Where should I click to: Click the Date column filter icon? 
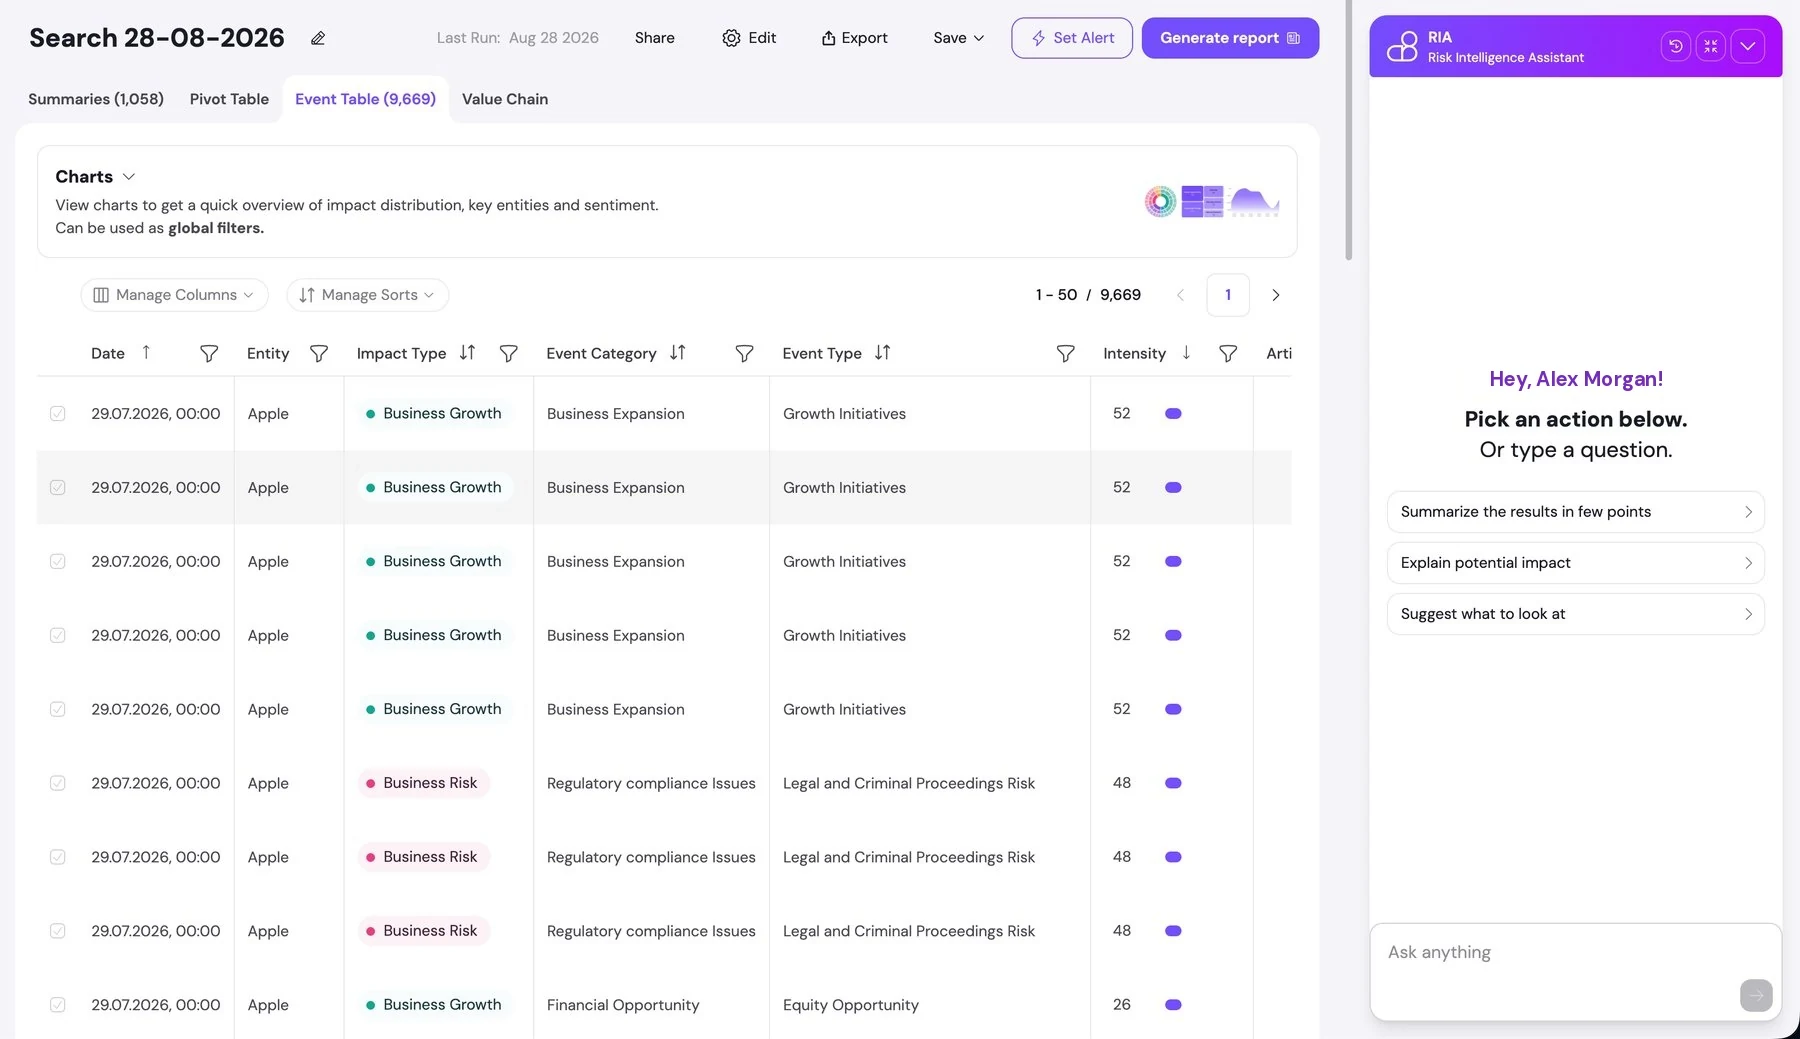click(209, 353)
